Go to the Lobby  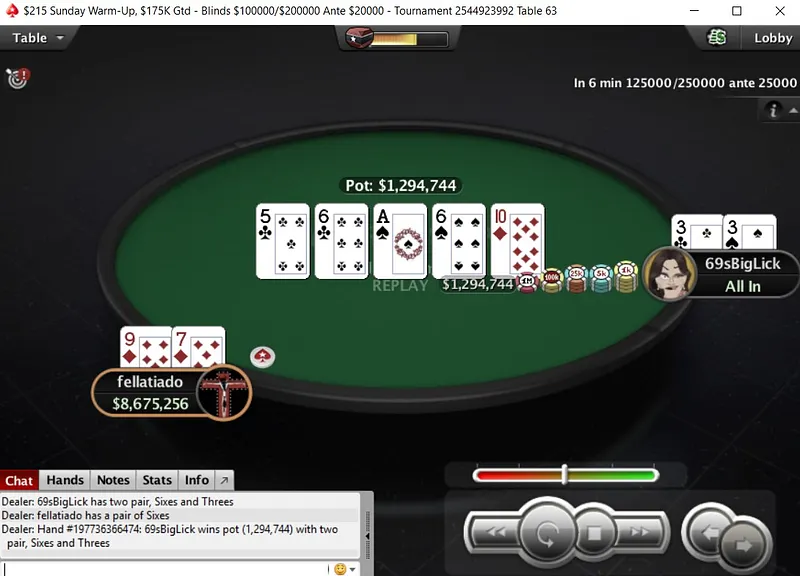coord(773,38)
